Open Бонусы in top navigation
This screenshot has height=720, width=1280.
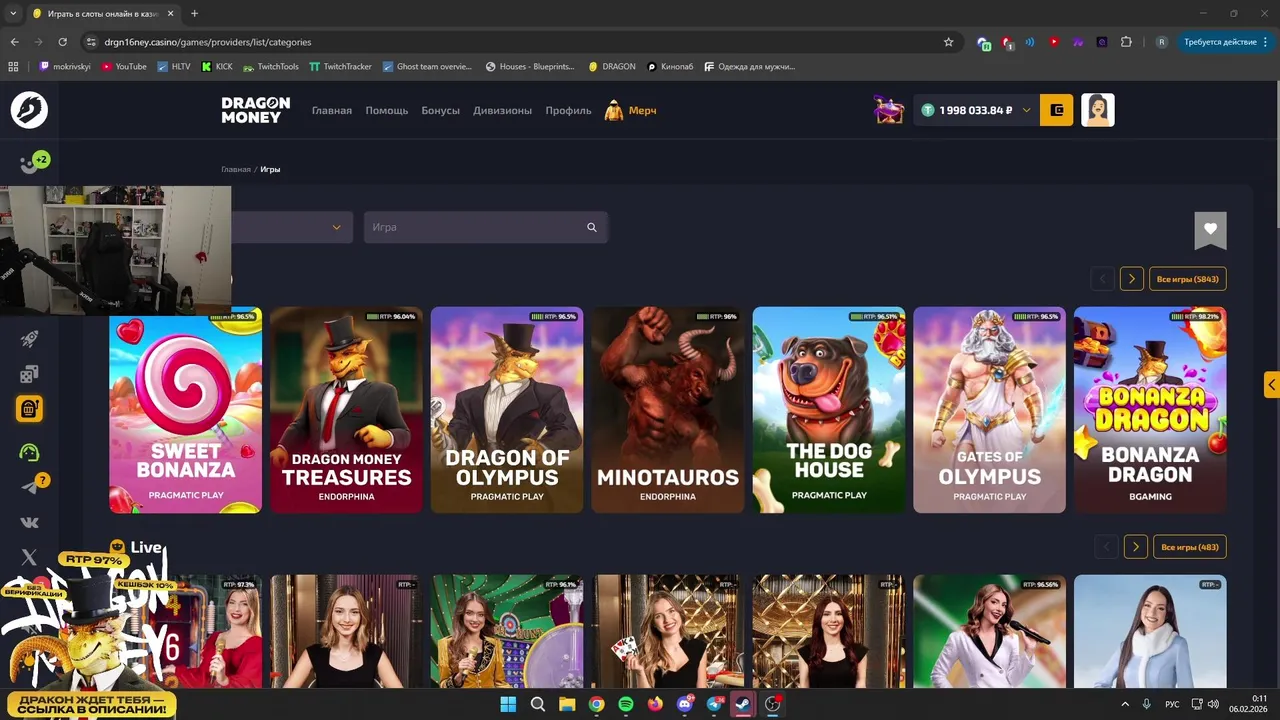coord(441,110)
